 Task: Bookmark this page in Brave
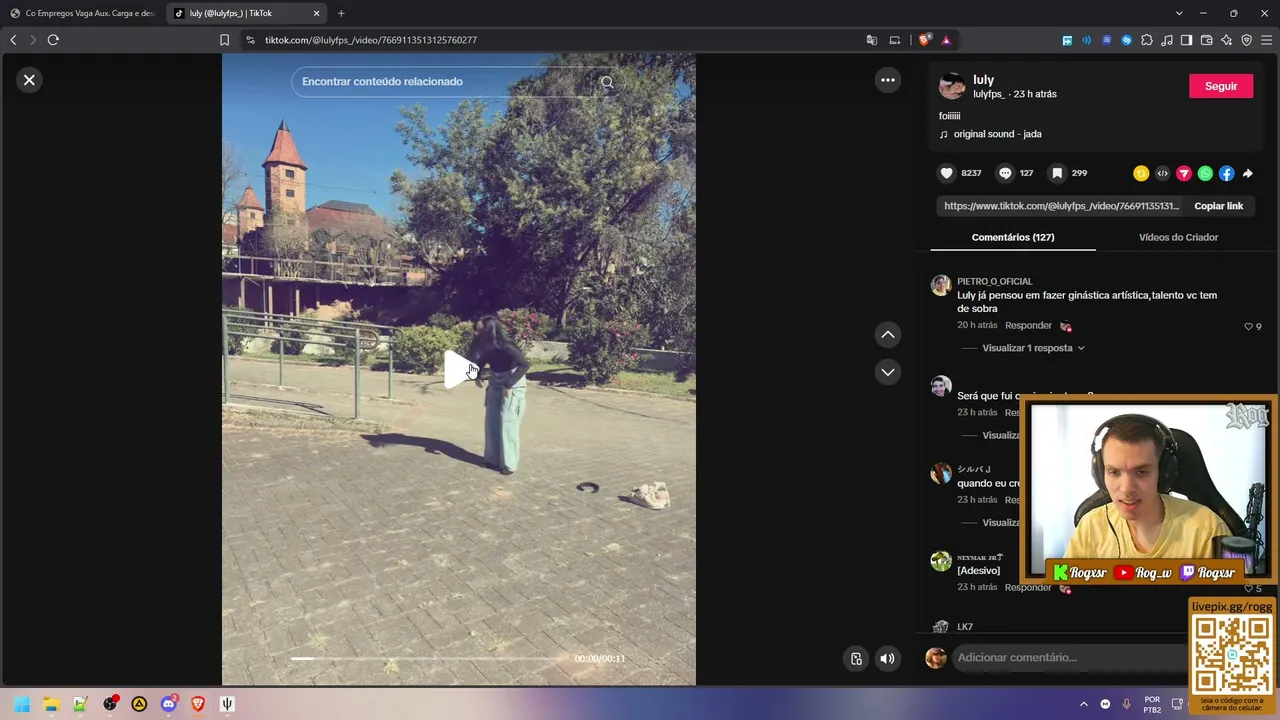pyautogui.click(x=224, y=40)
